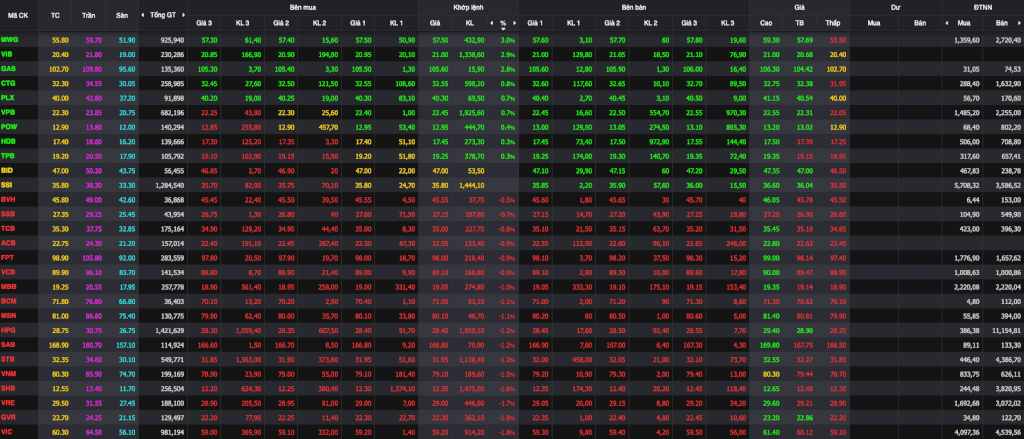Select the VRE ticker

click(x=8, y=402)
